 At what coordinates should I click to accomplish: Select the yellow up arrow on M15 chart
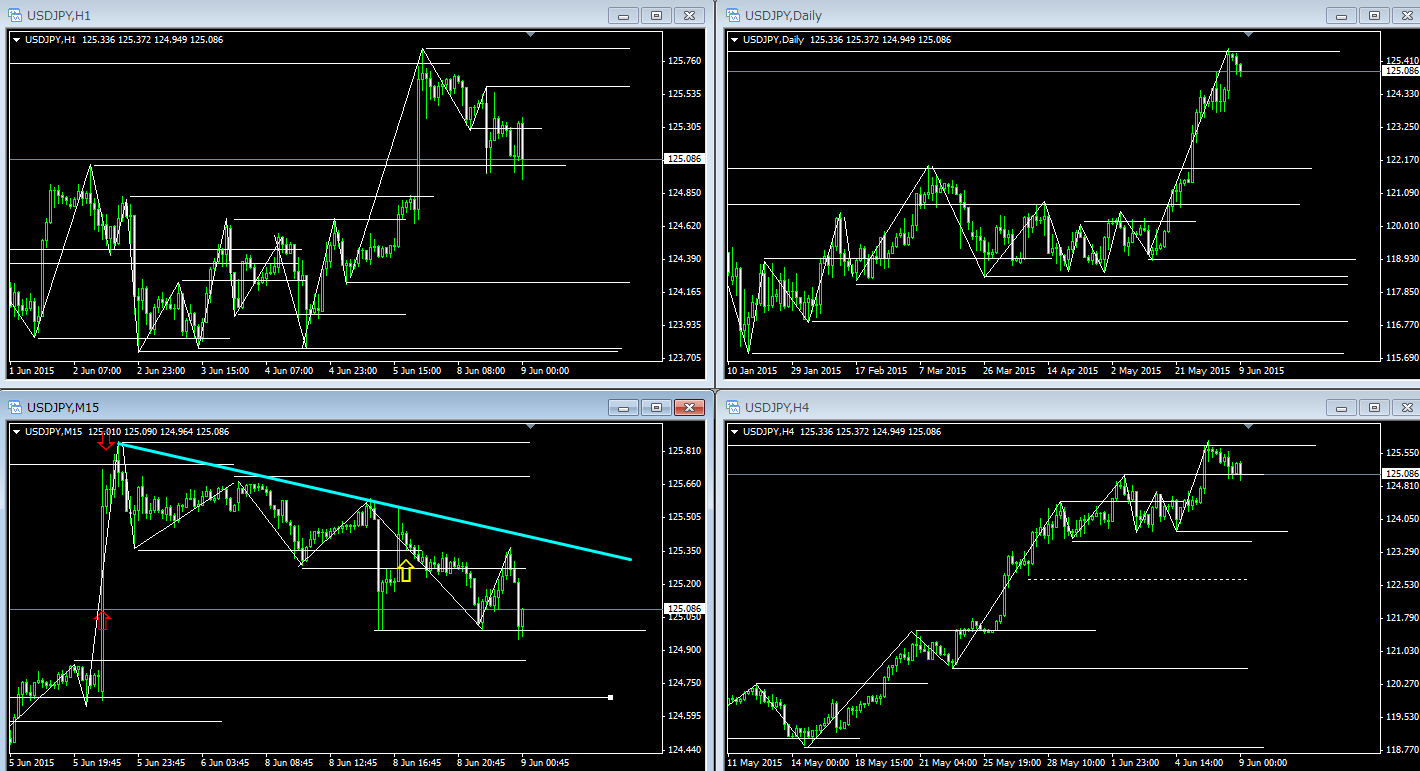405,571
